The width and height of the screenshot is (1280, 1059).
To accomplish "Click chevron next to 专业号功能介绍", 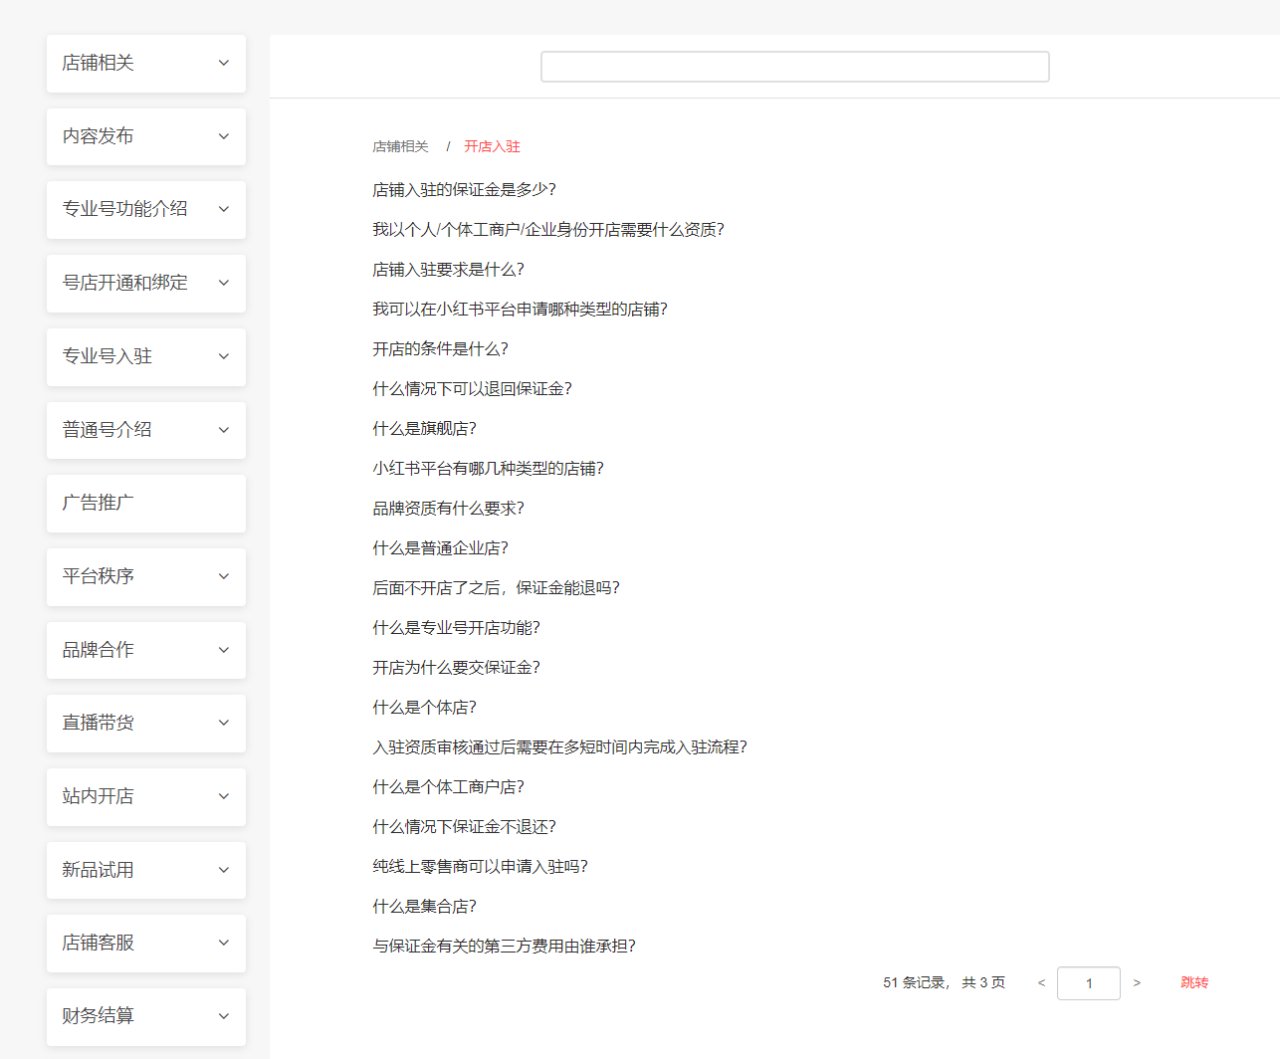I will point(223,210).
